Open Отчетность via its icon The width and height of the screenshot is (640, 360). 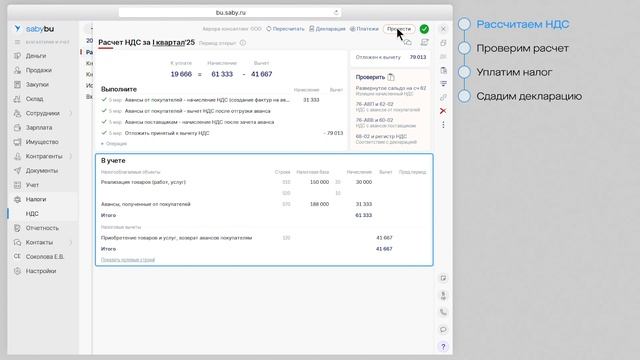click(17, 228)
